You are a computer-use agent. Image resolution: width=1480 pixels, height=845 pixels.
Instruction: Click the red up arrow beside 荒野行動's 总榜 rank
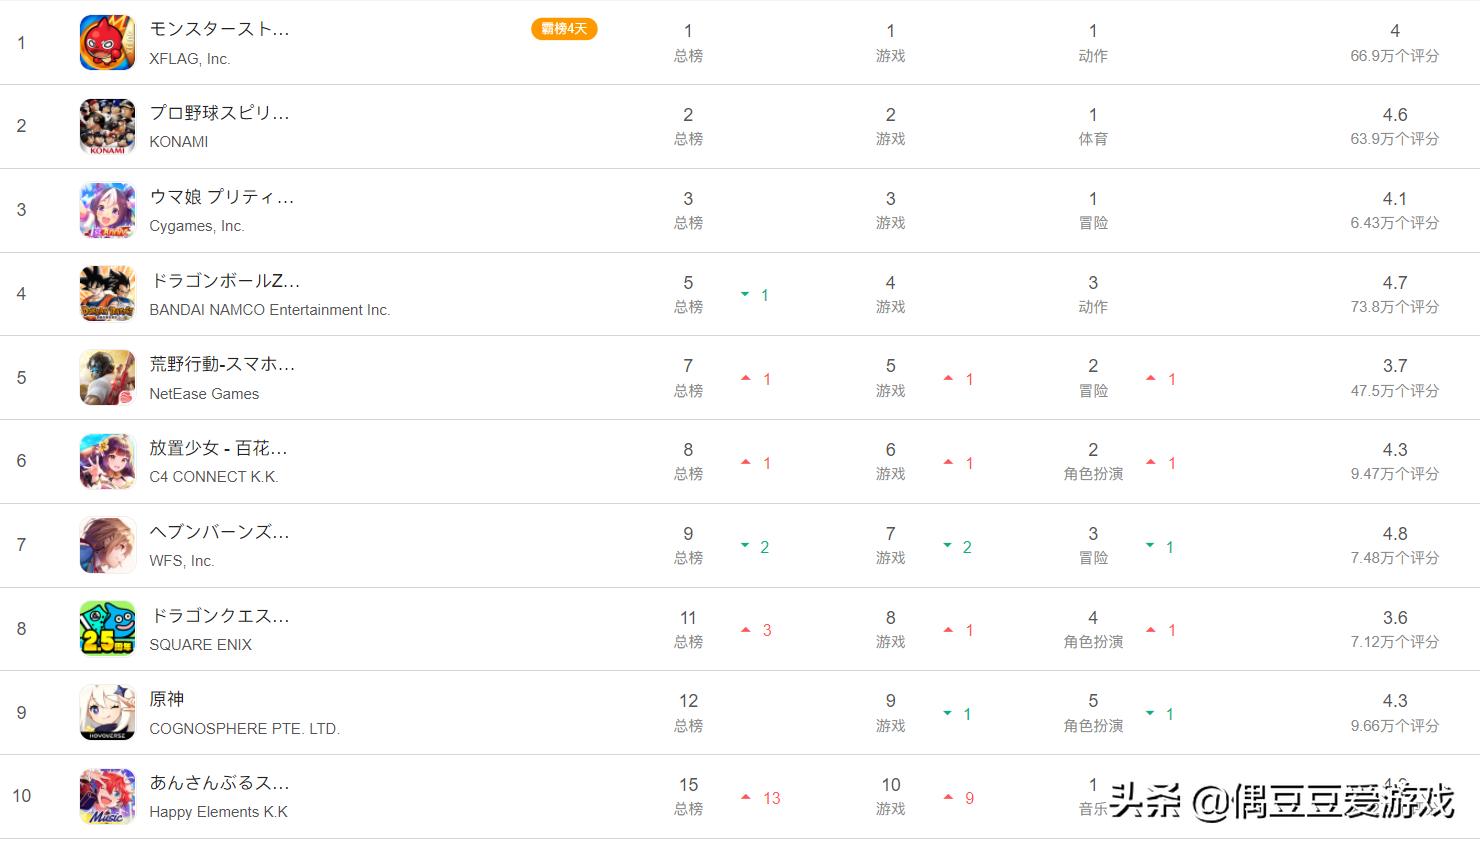point(745,379)
